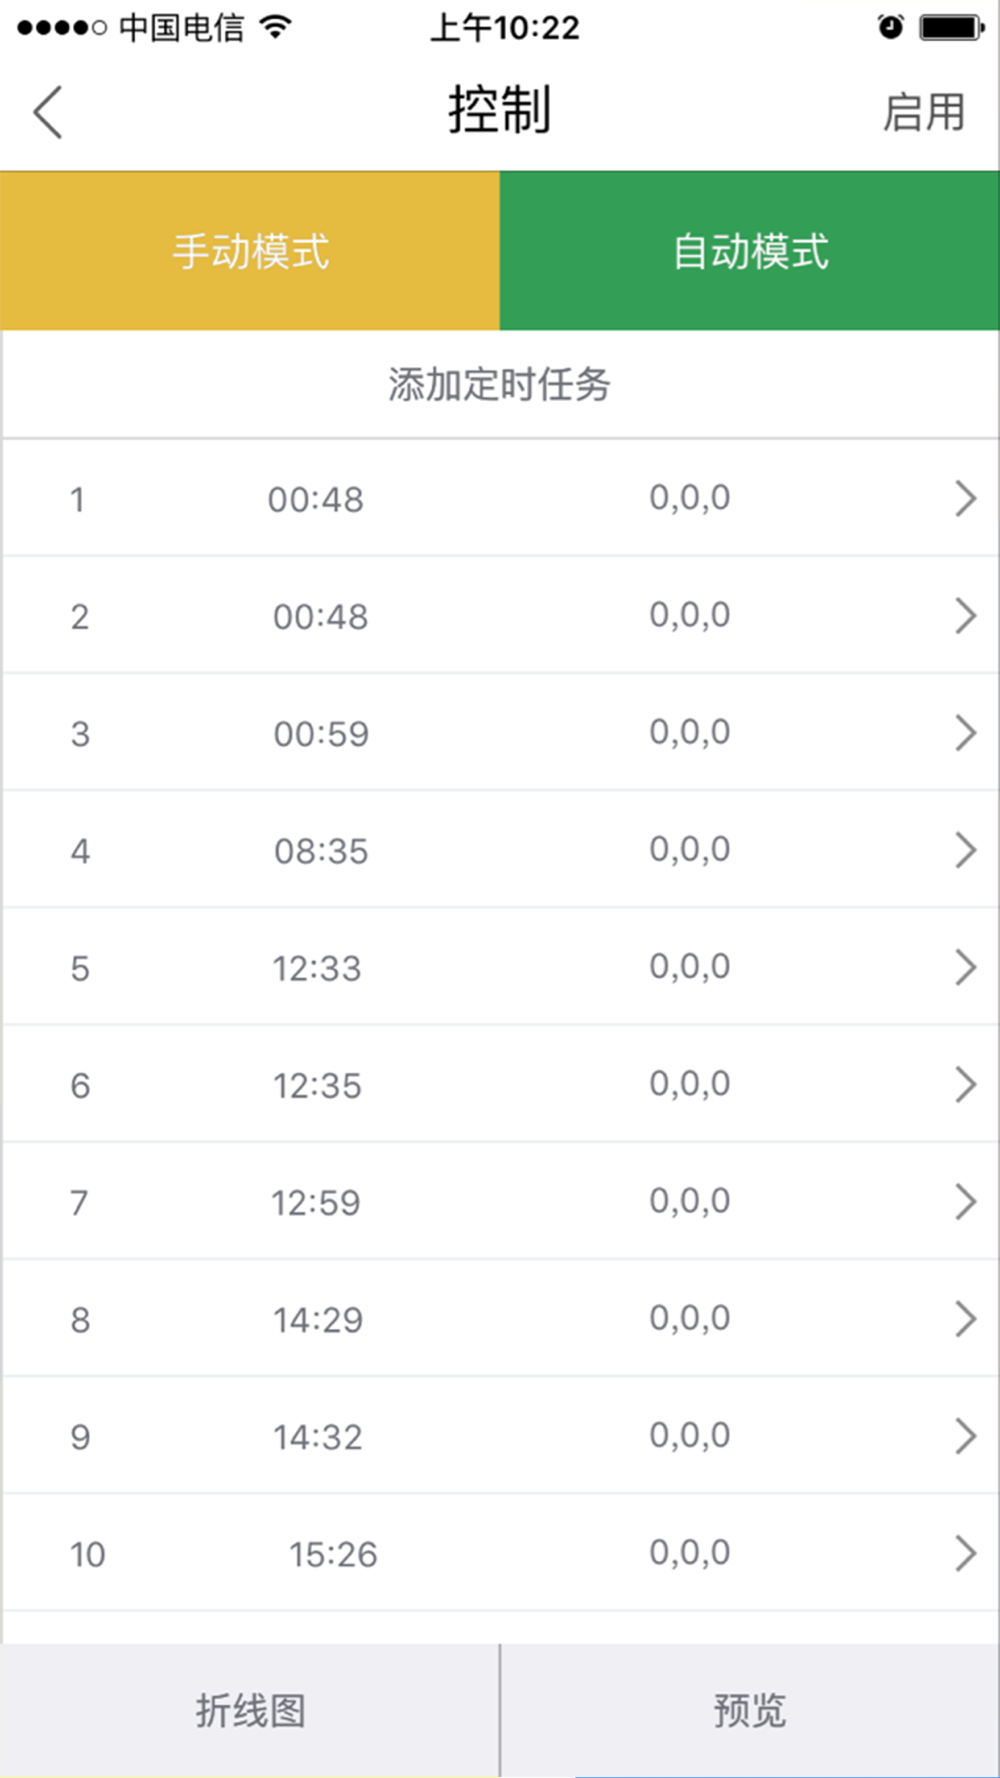The height and width of the screenshot is (1778, 1000).
Task: Tap 启用 to enable the schedule
Action: click(x=923, y=112)
